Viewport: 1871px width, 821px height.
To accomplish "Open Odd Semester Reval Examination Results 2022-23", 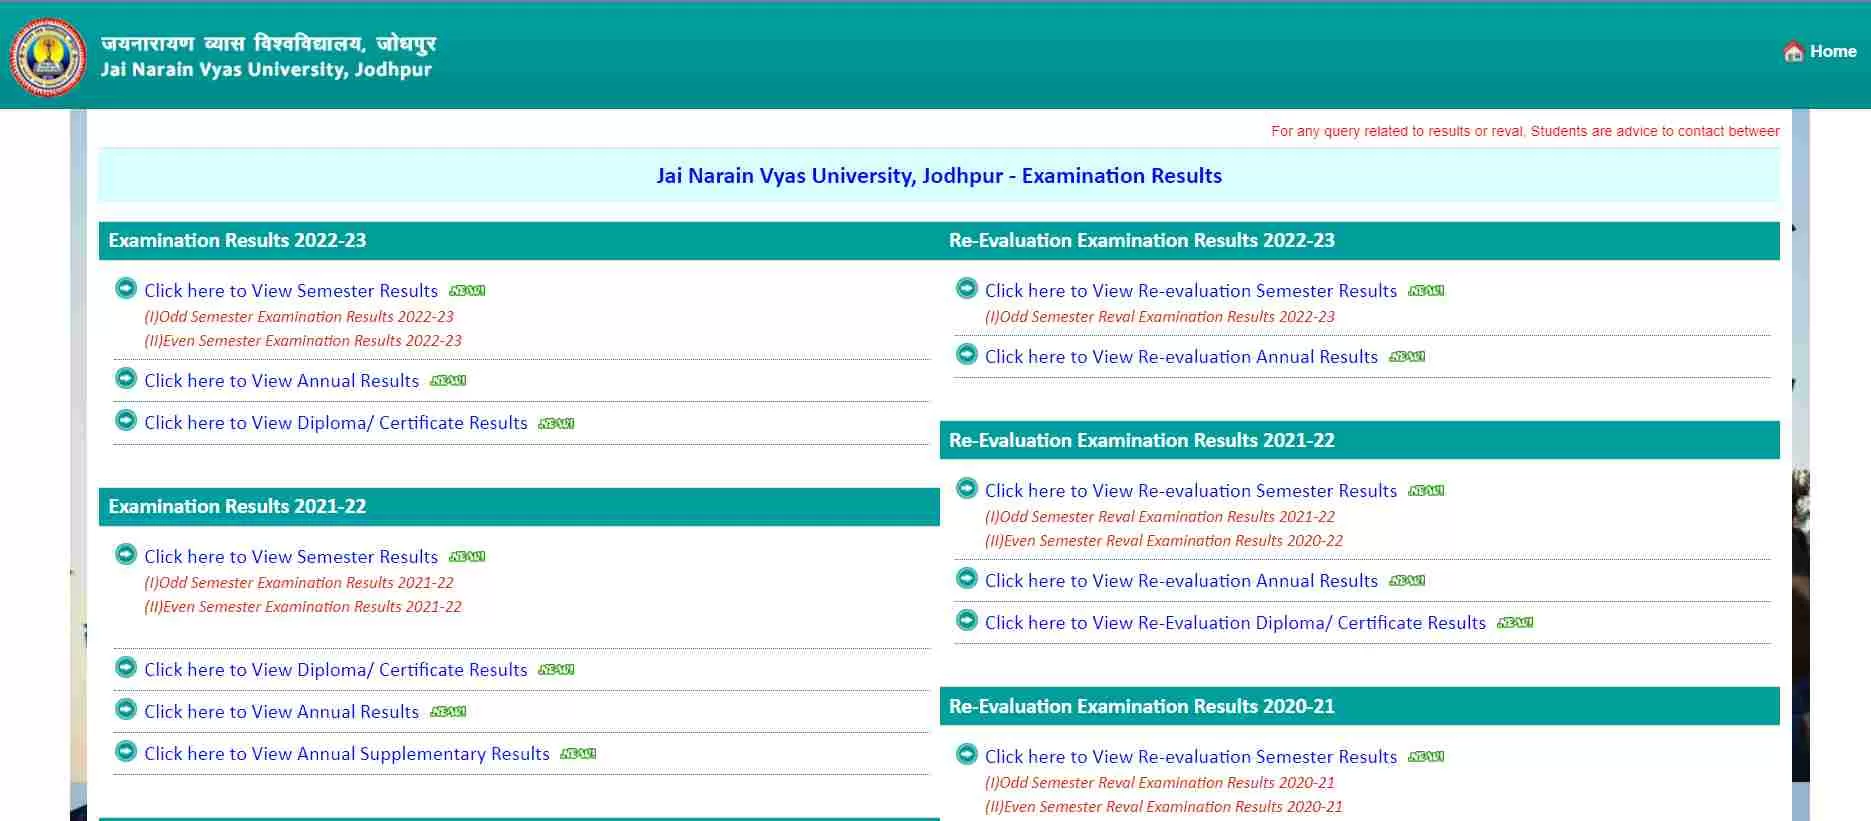I will (1160, 317).
